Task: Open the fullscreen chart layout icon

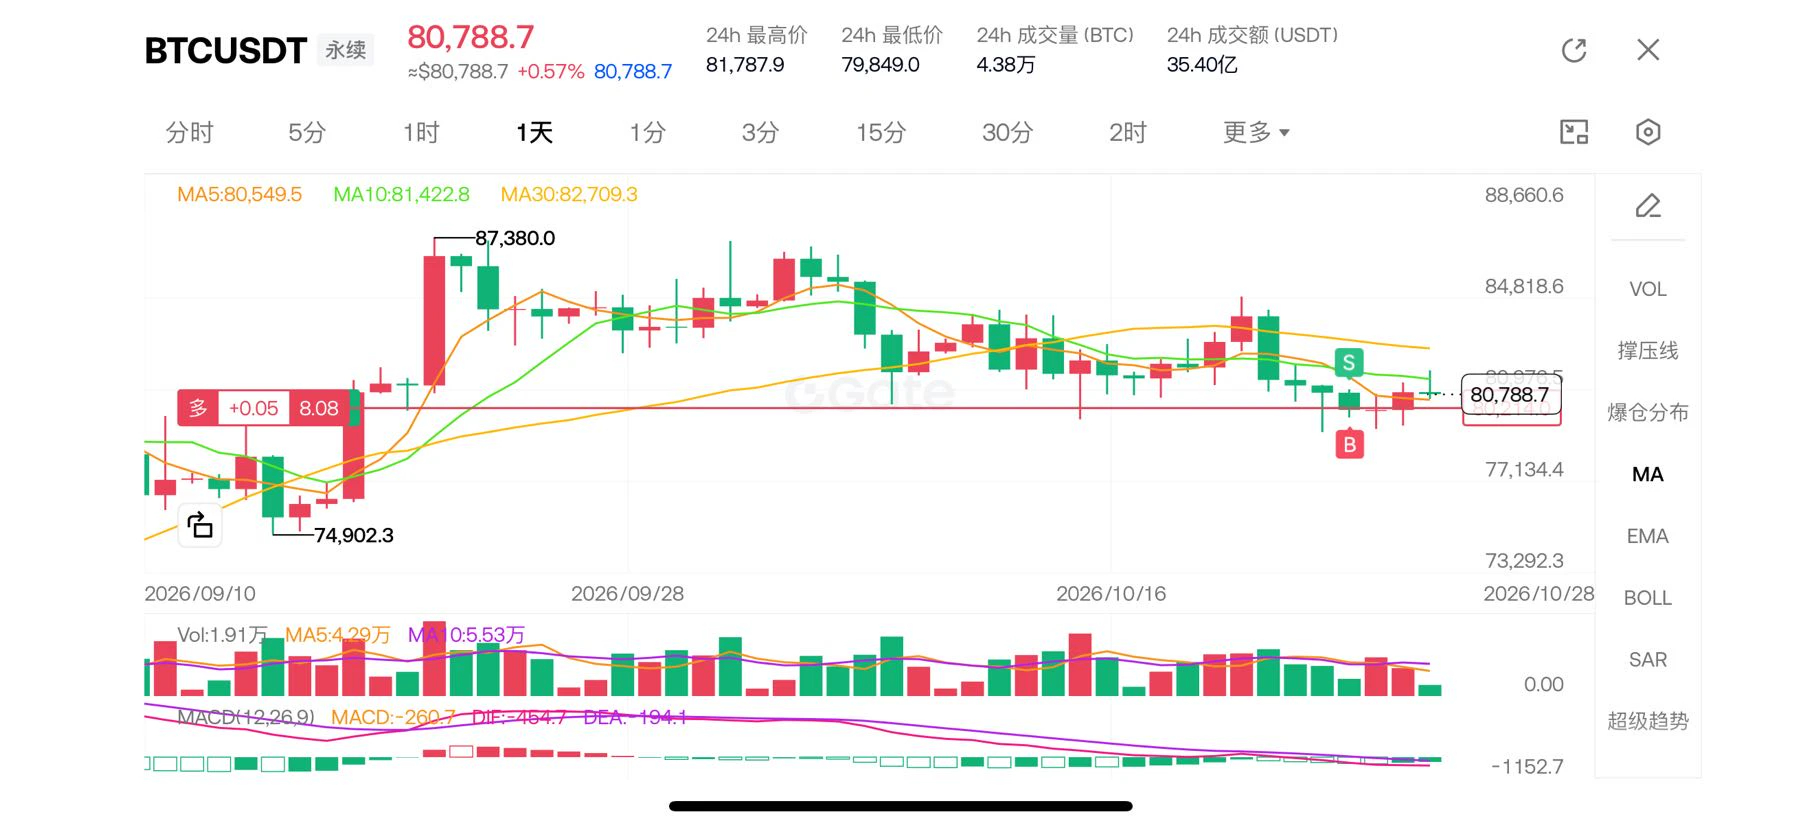Action: click(x=1574, y=132)
